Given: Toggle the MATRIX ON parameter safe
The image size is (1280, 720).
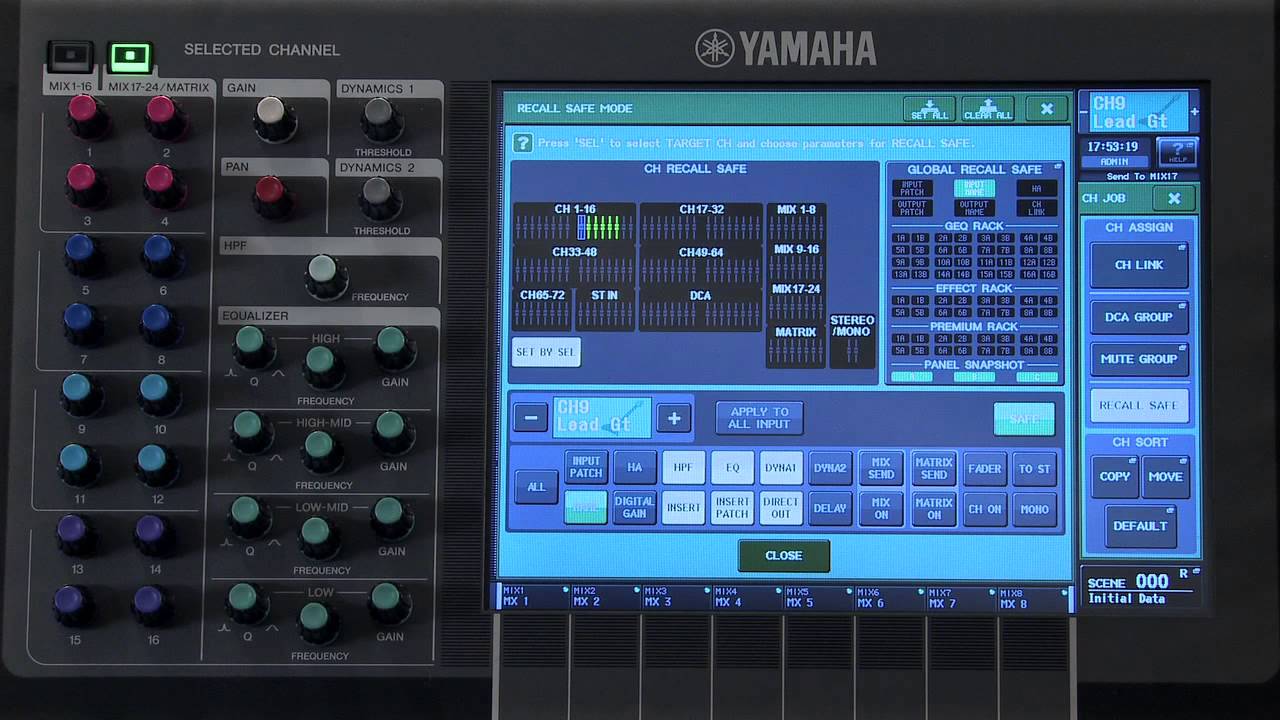Looking at the screenshot, I should [933, 509].
